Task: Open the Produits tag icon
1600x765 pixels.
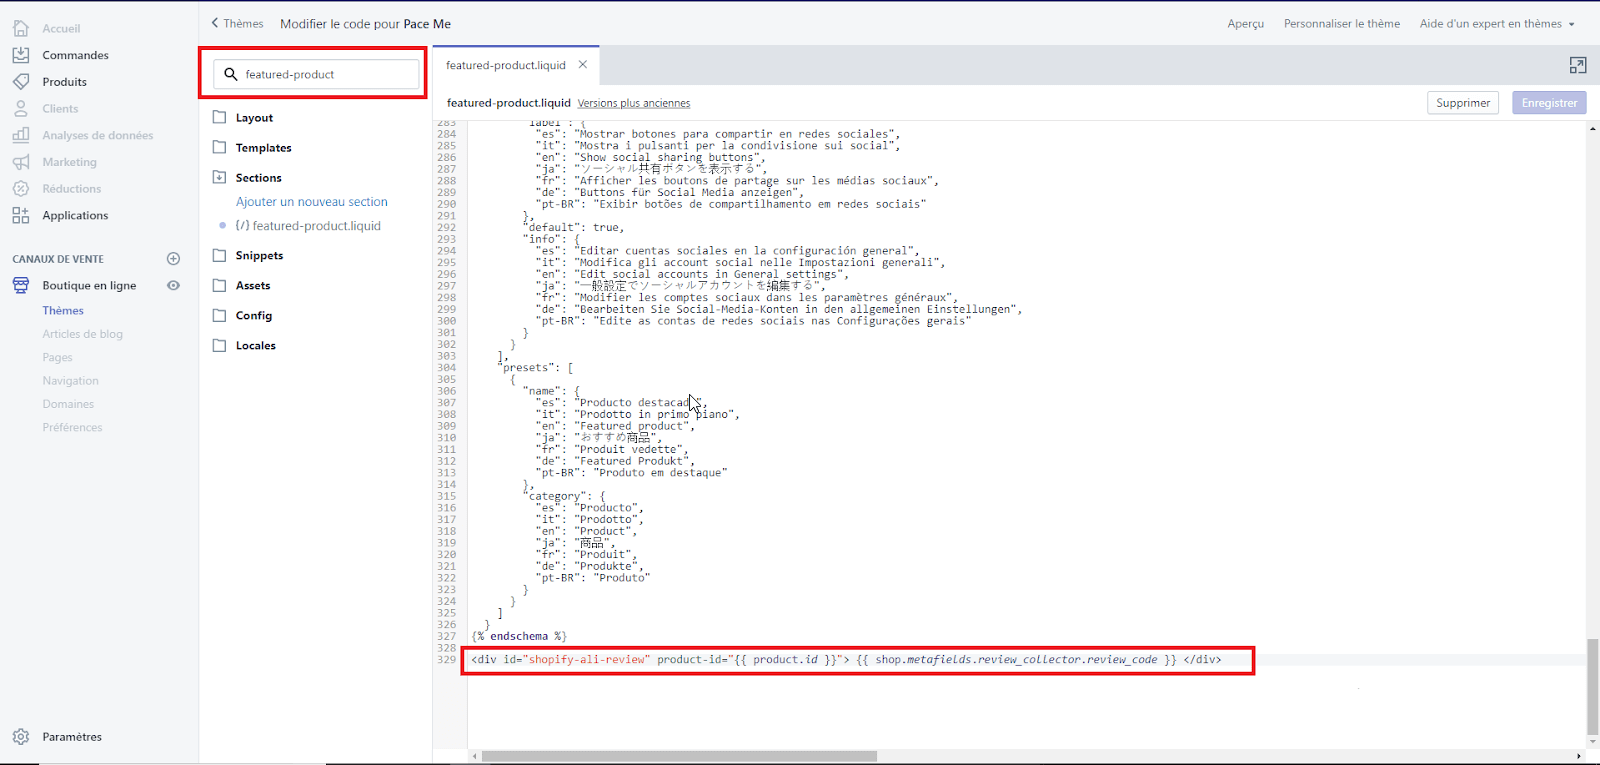Action: pos(21,82)
